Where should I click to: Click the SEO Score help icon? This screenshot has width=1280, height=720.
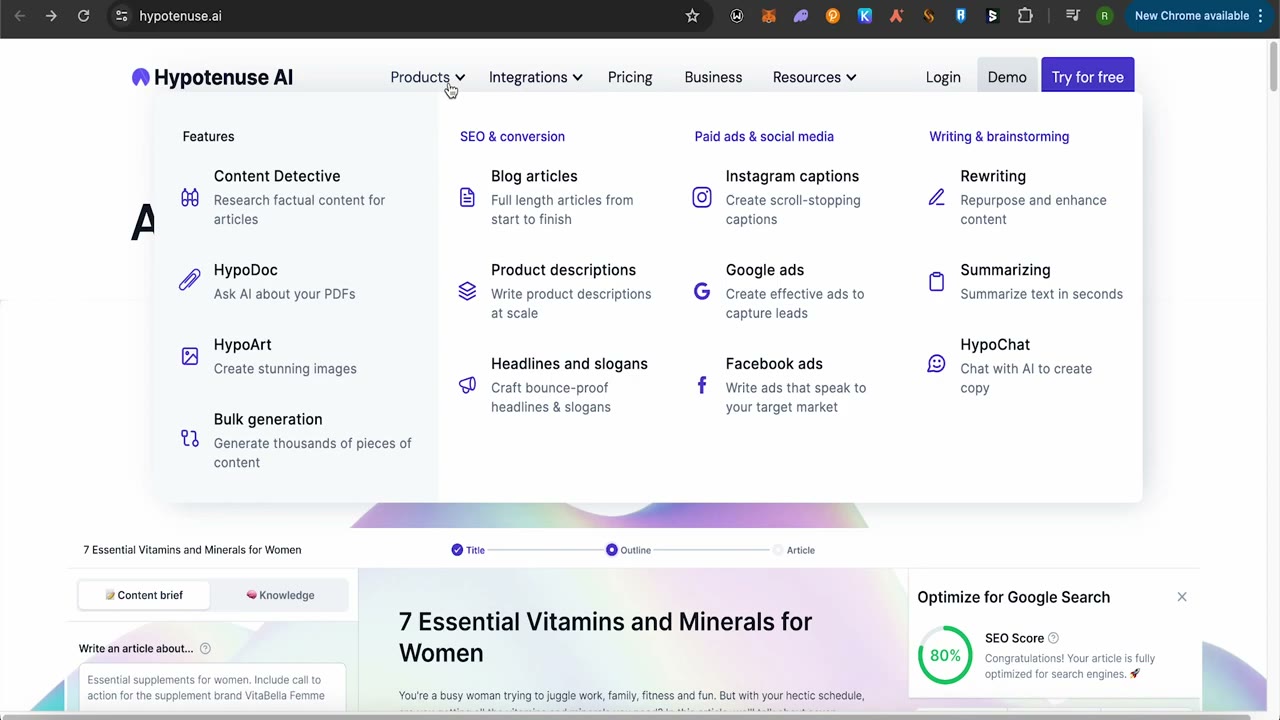1053,638
